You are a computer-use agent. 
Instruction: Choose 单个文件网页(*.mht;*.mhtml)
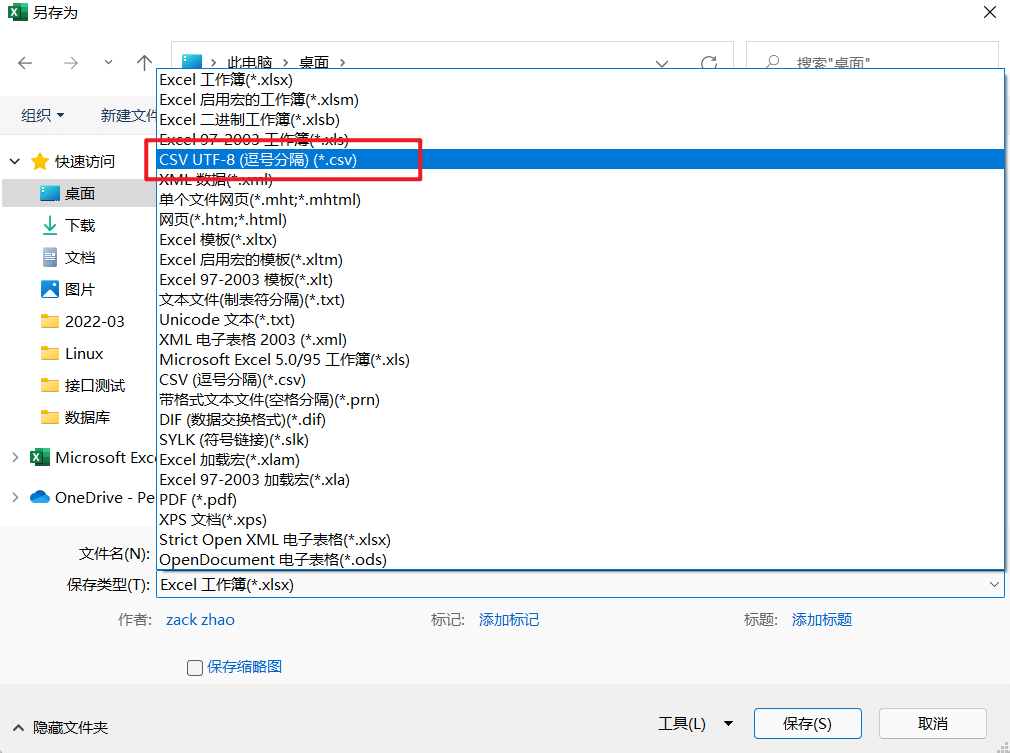click(x=580, y=200)
